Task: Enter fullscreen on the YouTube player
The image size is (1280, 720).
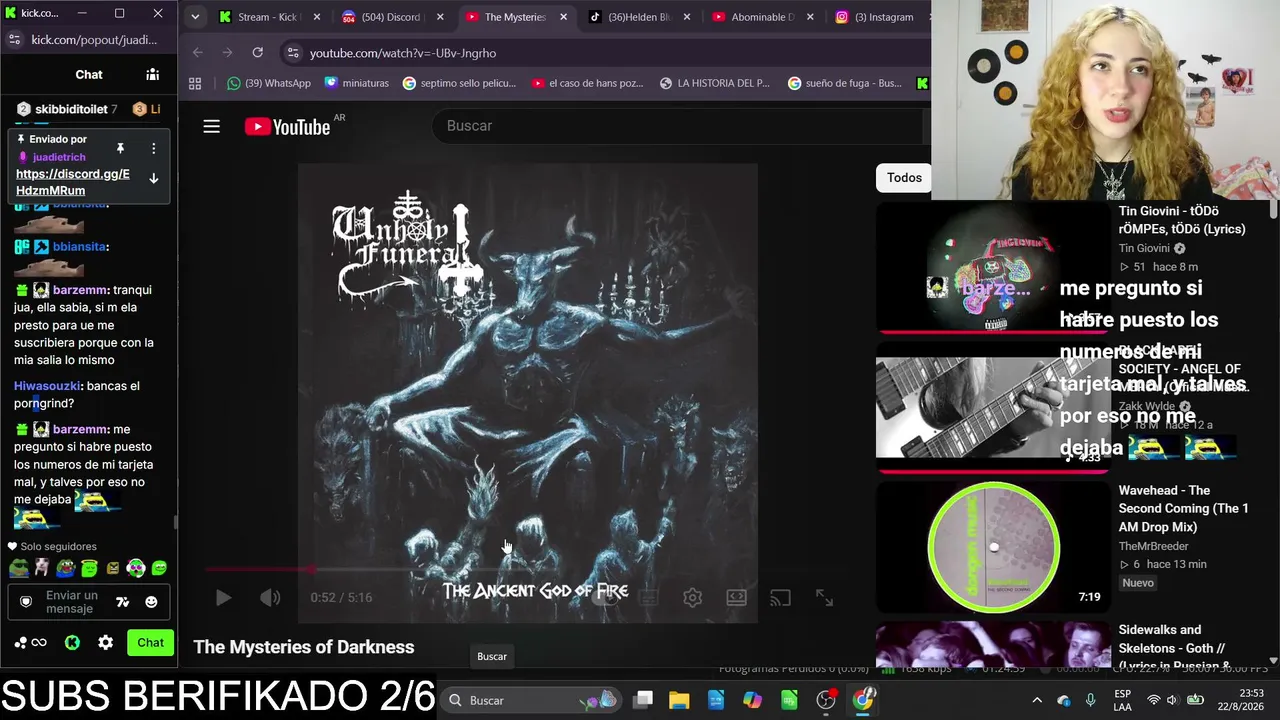Action: 824,597
